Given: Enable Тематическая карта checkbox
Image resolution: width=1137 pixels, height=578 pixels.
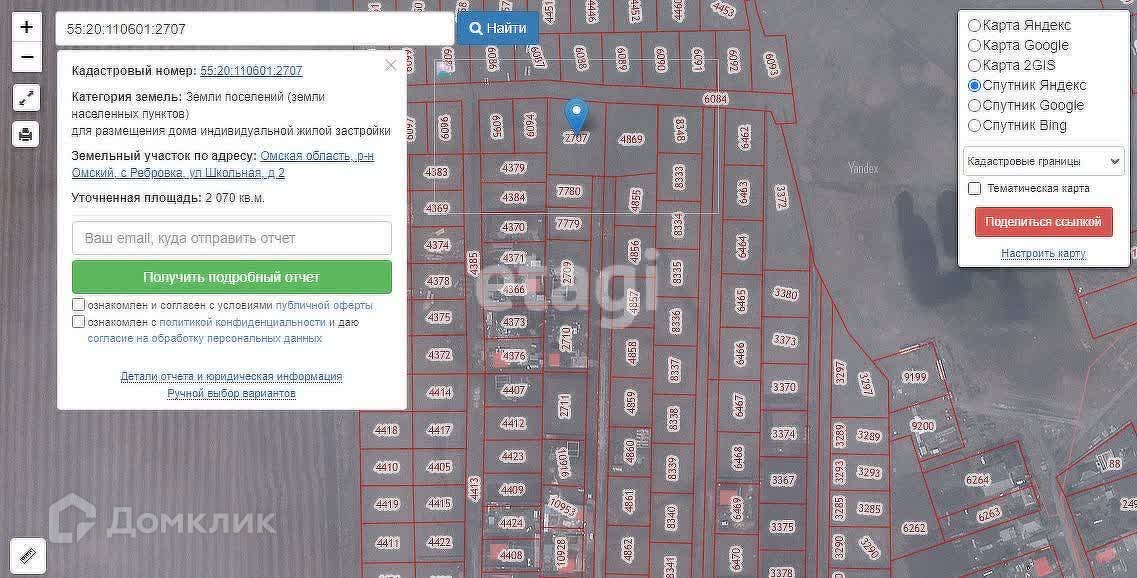Looking at the screenshot, I should [x=975, y=189].
